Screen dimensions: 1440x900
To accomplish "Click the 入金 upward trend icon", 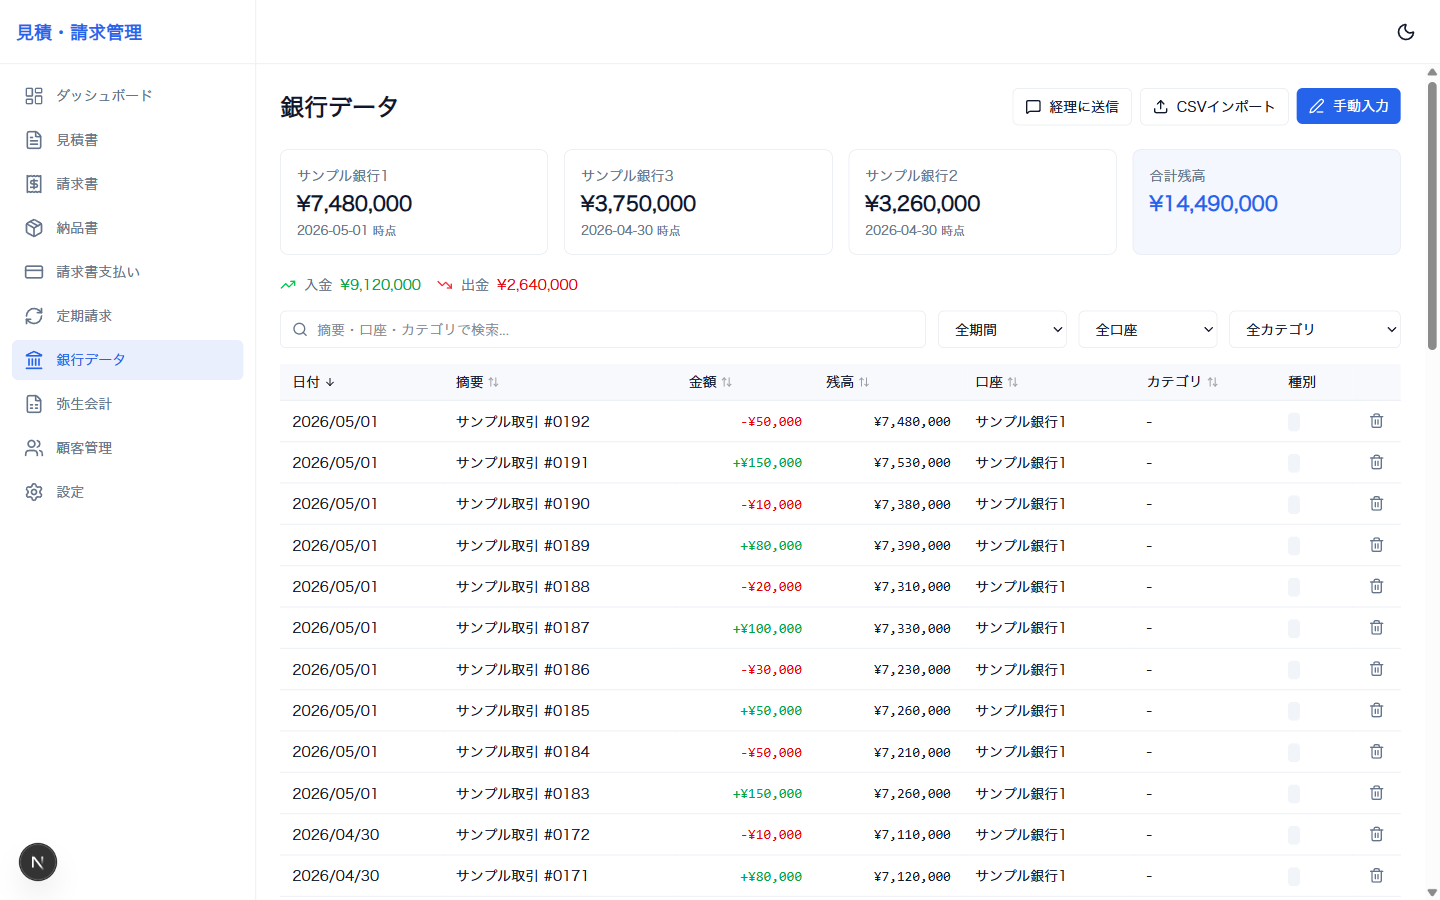I will [x=288, y=285].
